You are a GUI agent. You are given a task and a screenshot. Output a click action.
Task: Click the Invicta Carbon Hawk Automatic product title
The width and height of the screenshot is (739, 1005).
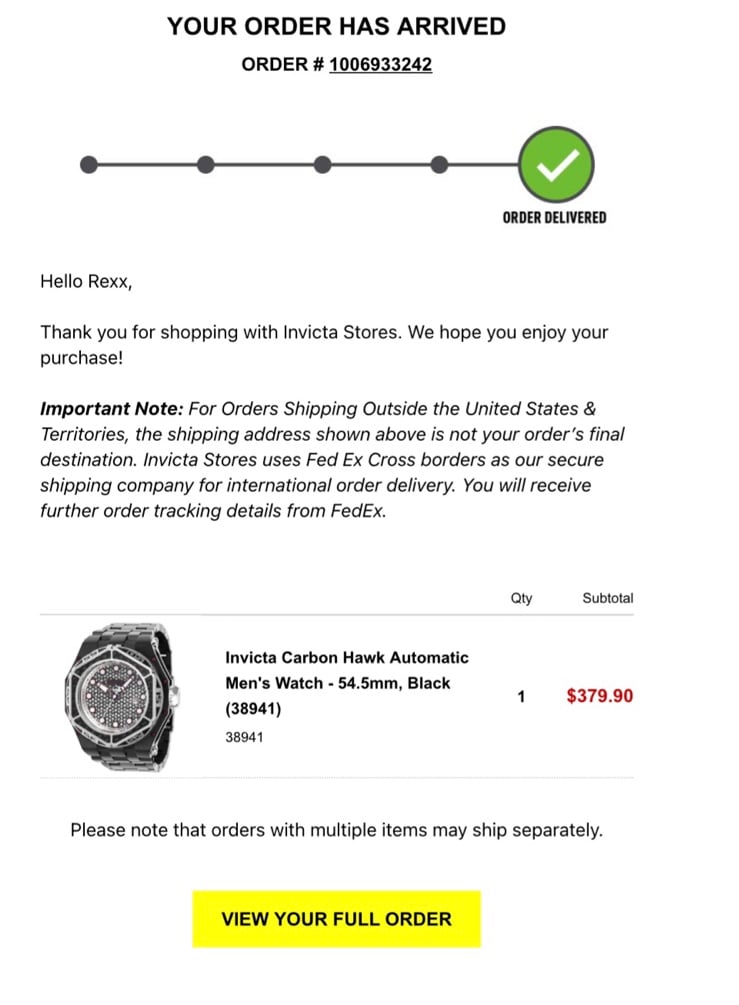click(347, 683)
